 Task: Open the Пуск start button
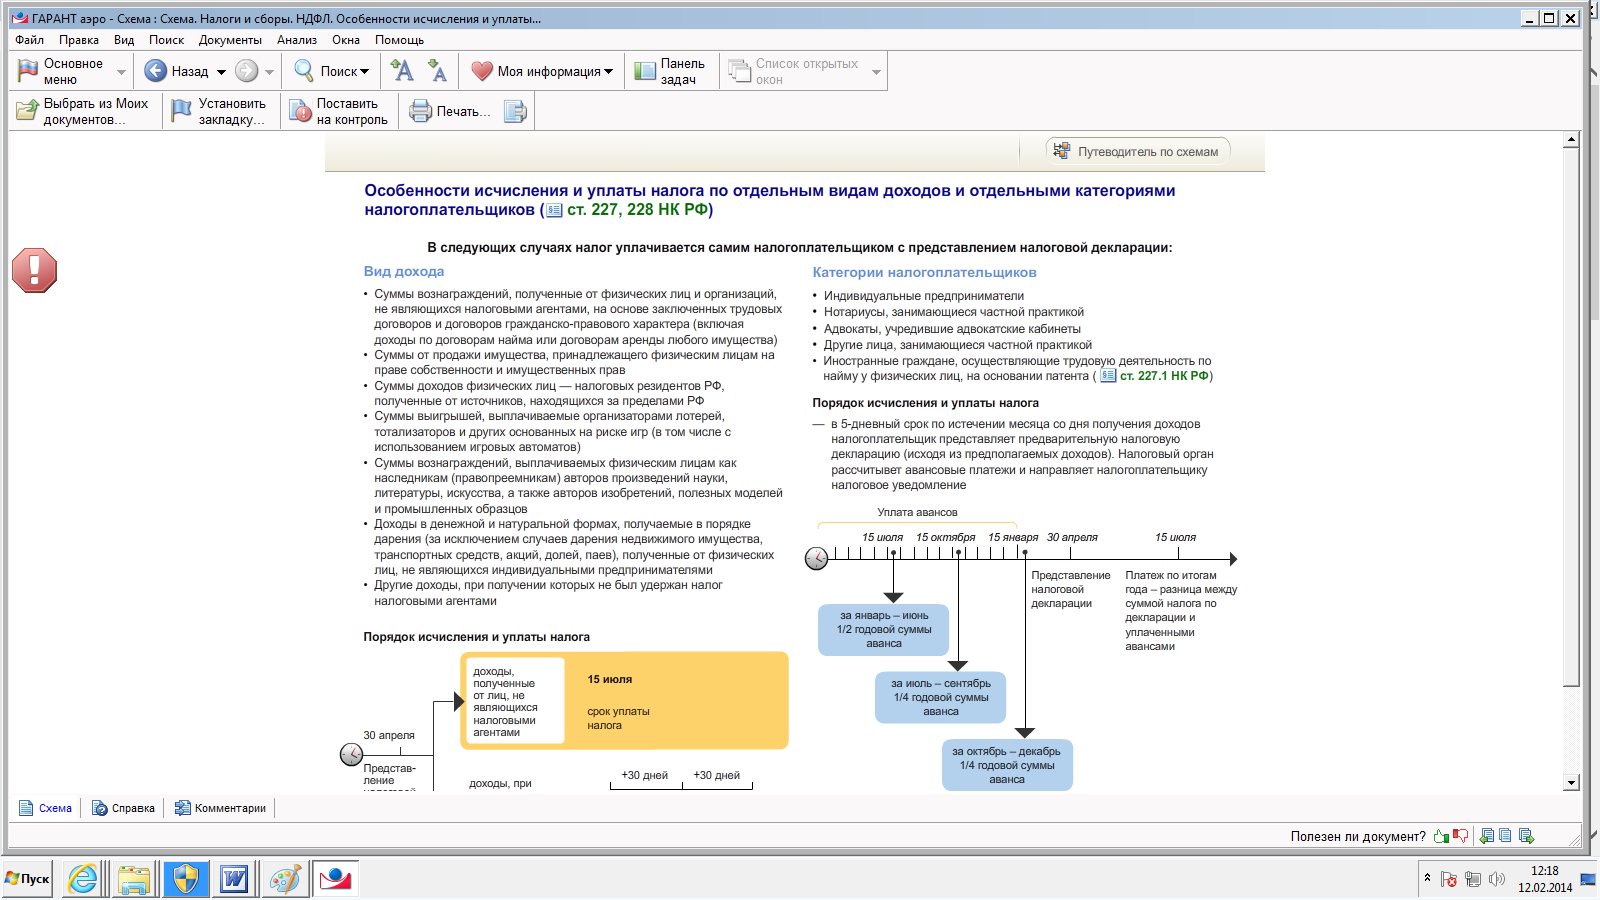pos(27,879)
